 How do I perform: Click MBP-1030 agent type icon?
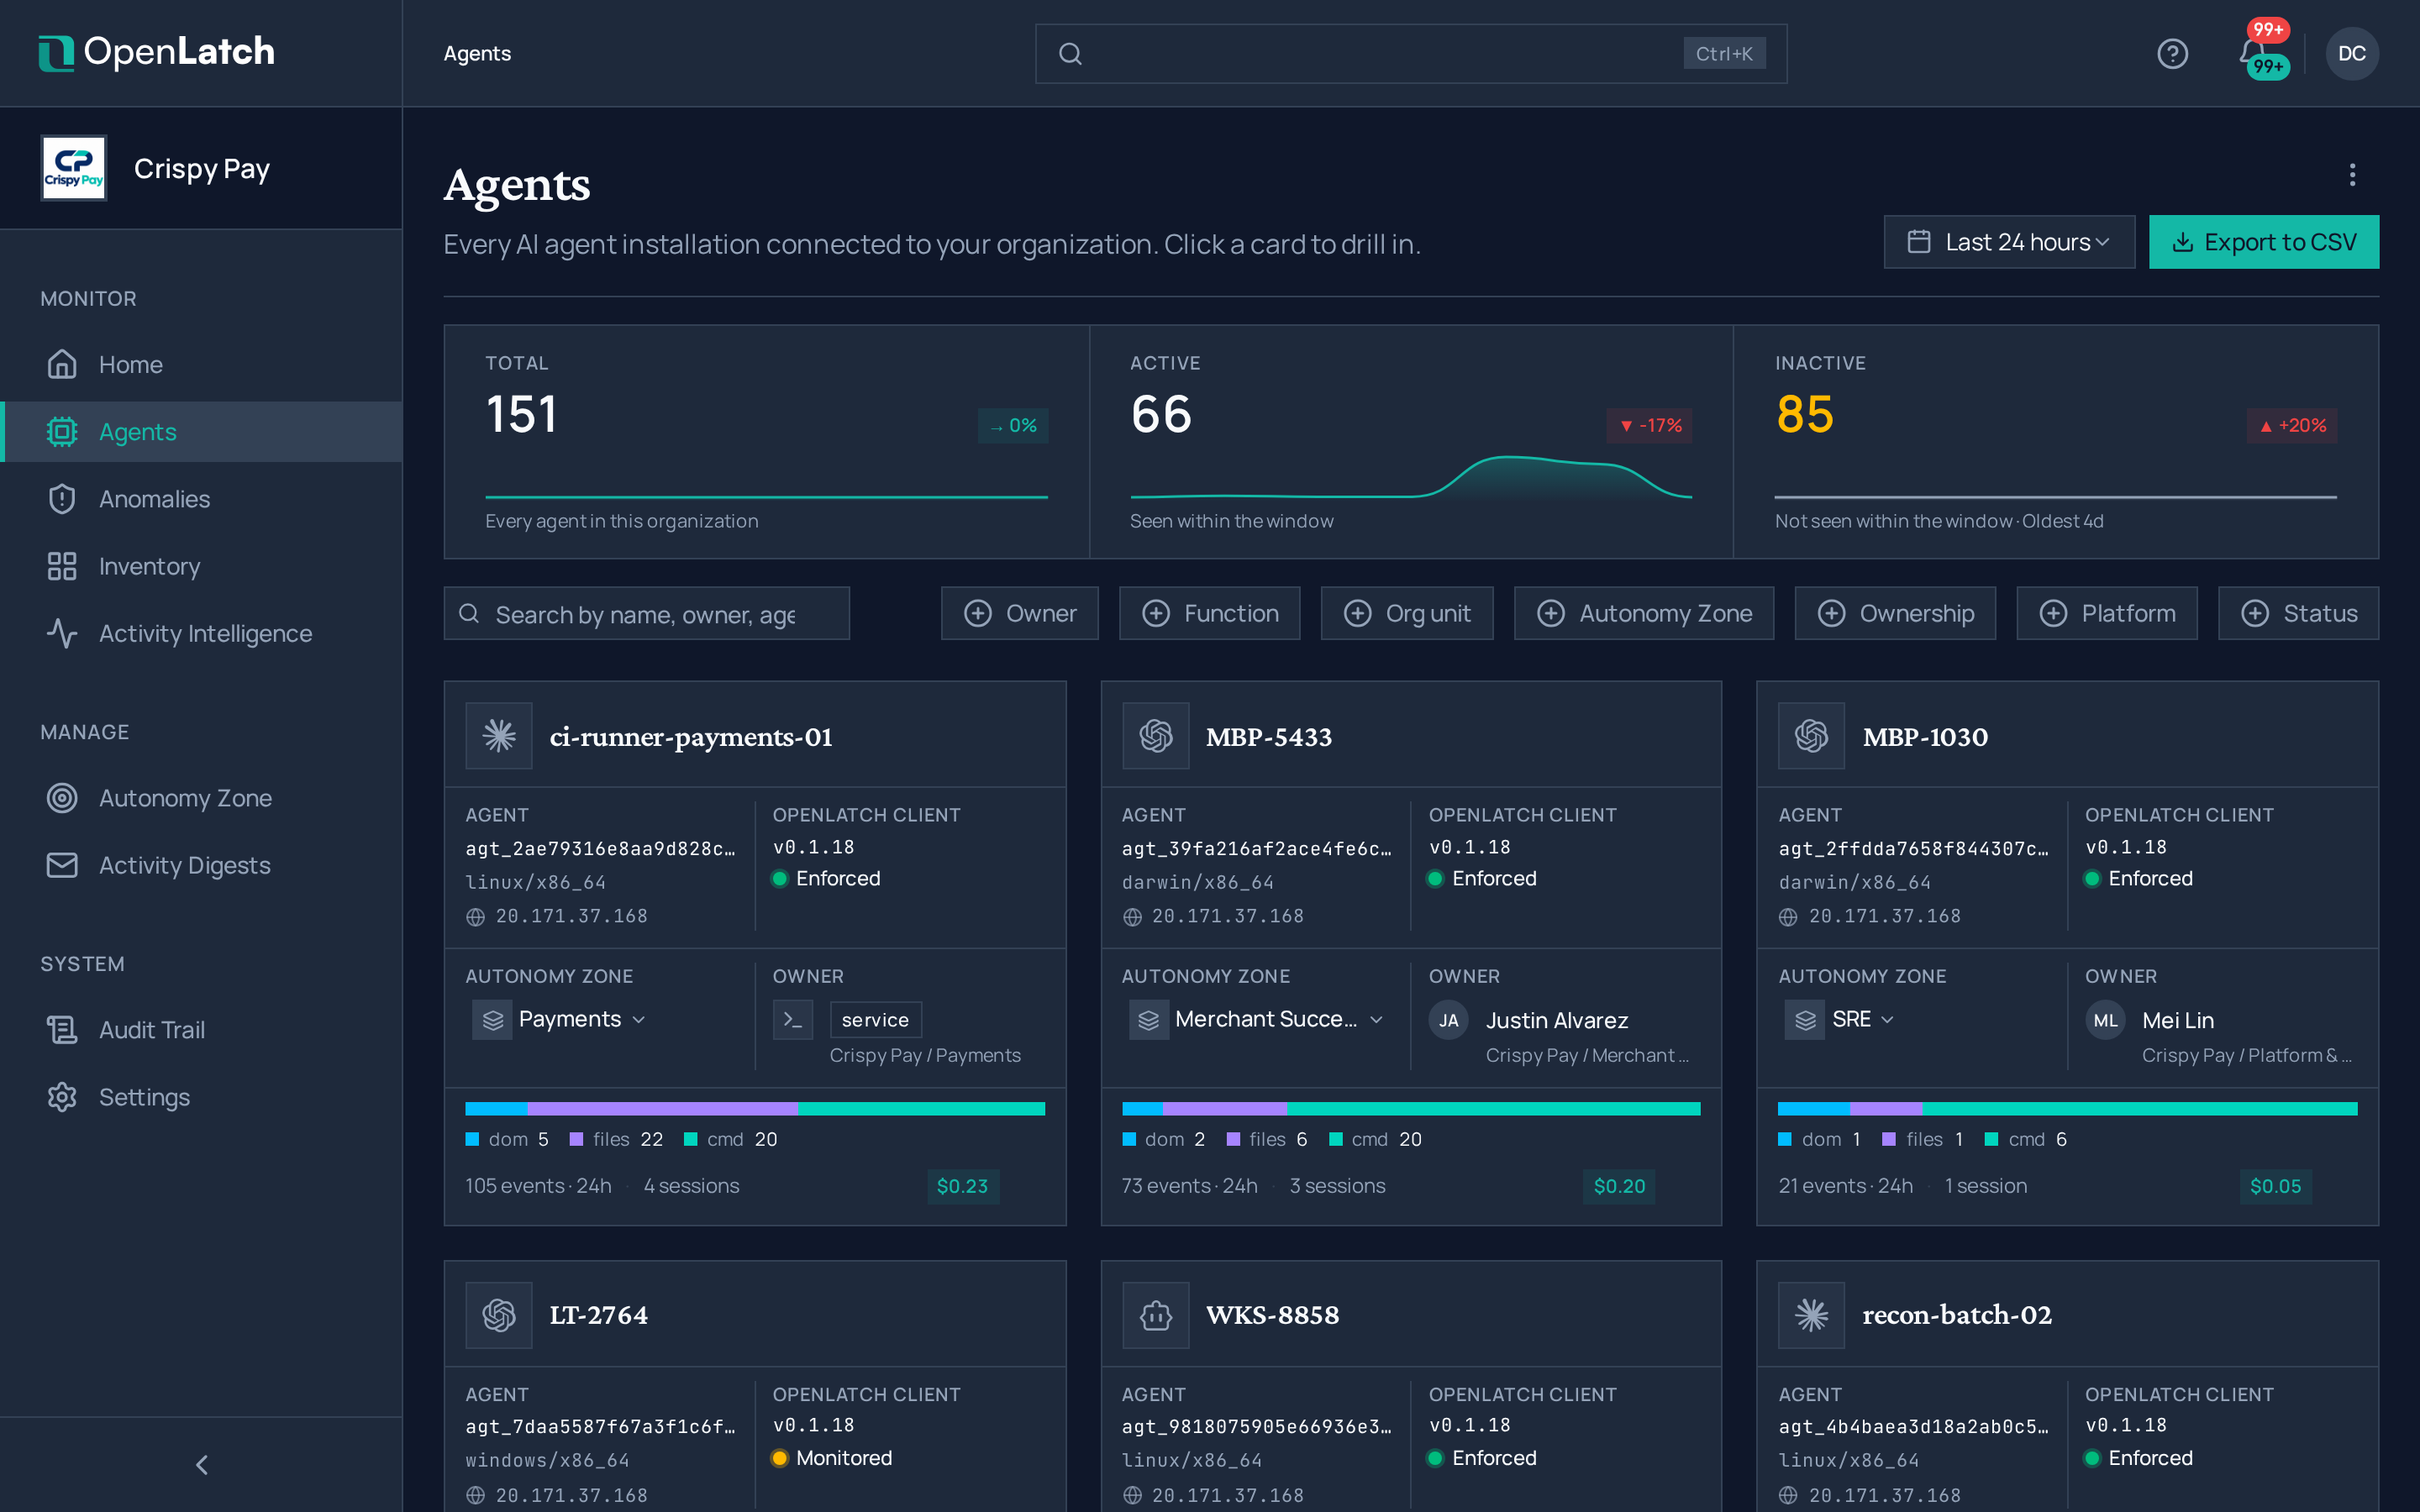(x=1811, y=736)
